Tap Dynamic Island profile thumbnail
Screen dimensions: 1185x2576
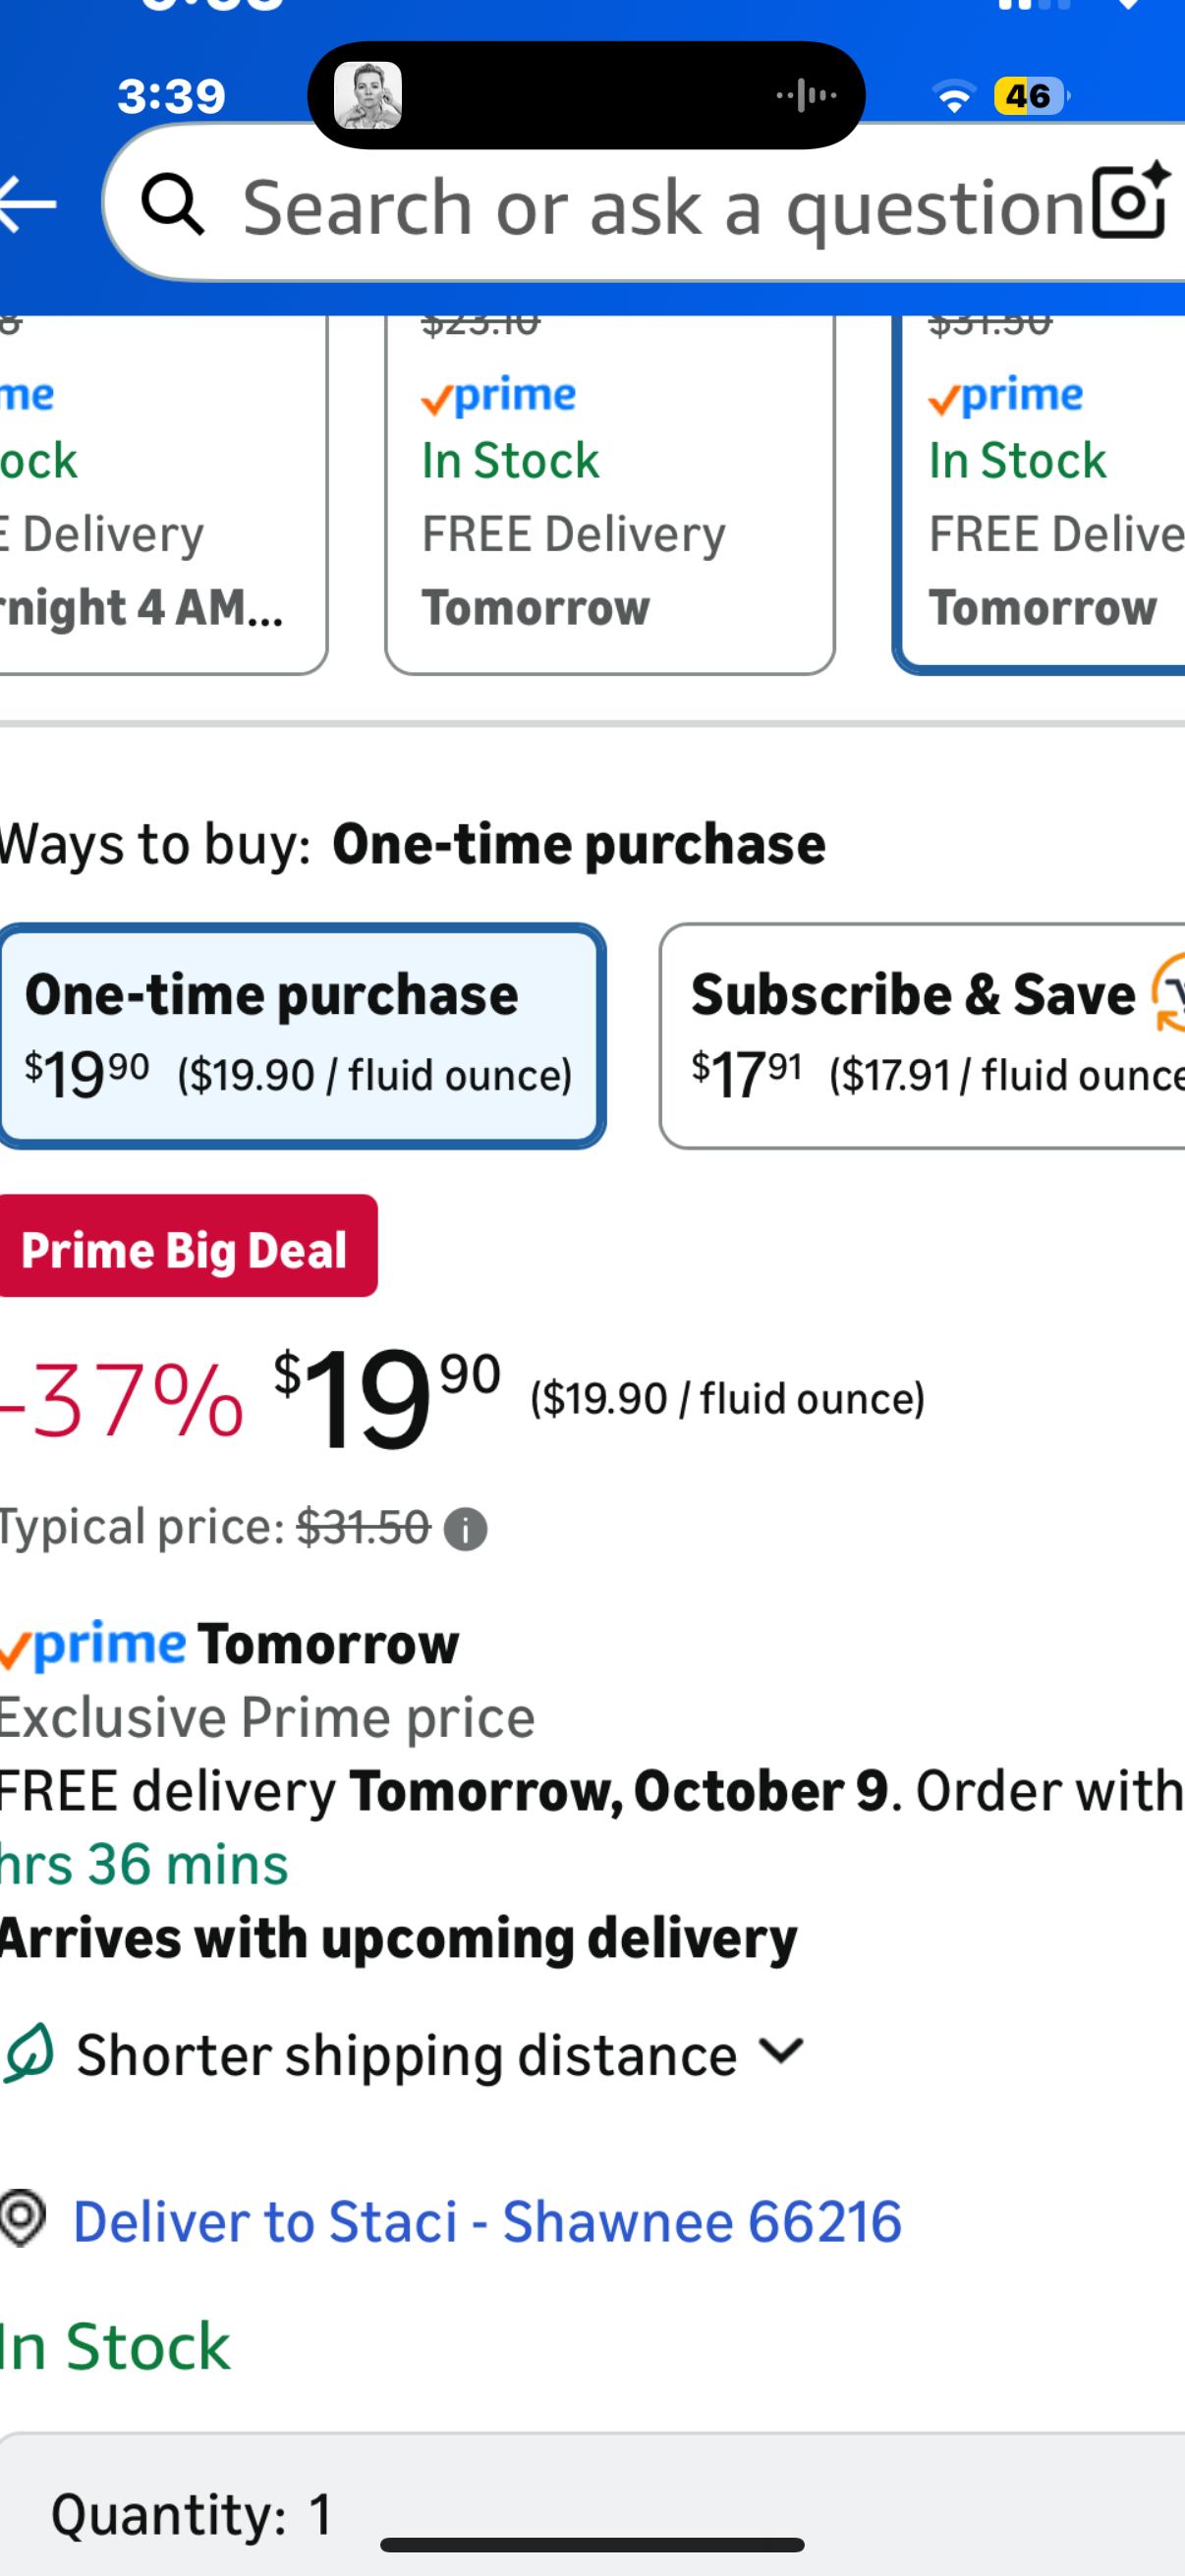click(368, 96)
